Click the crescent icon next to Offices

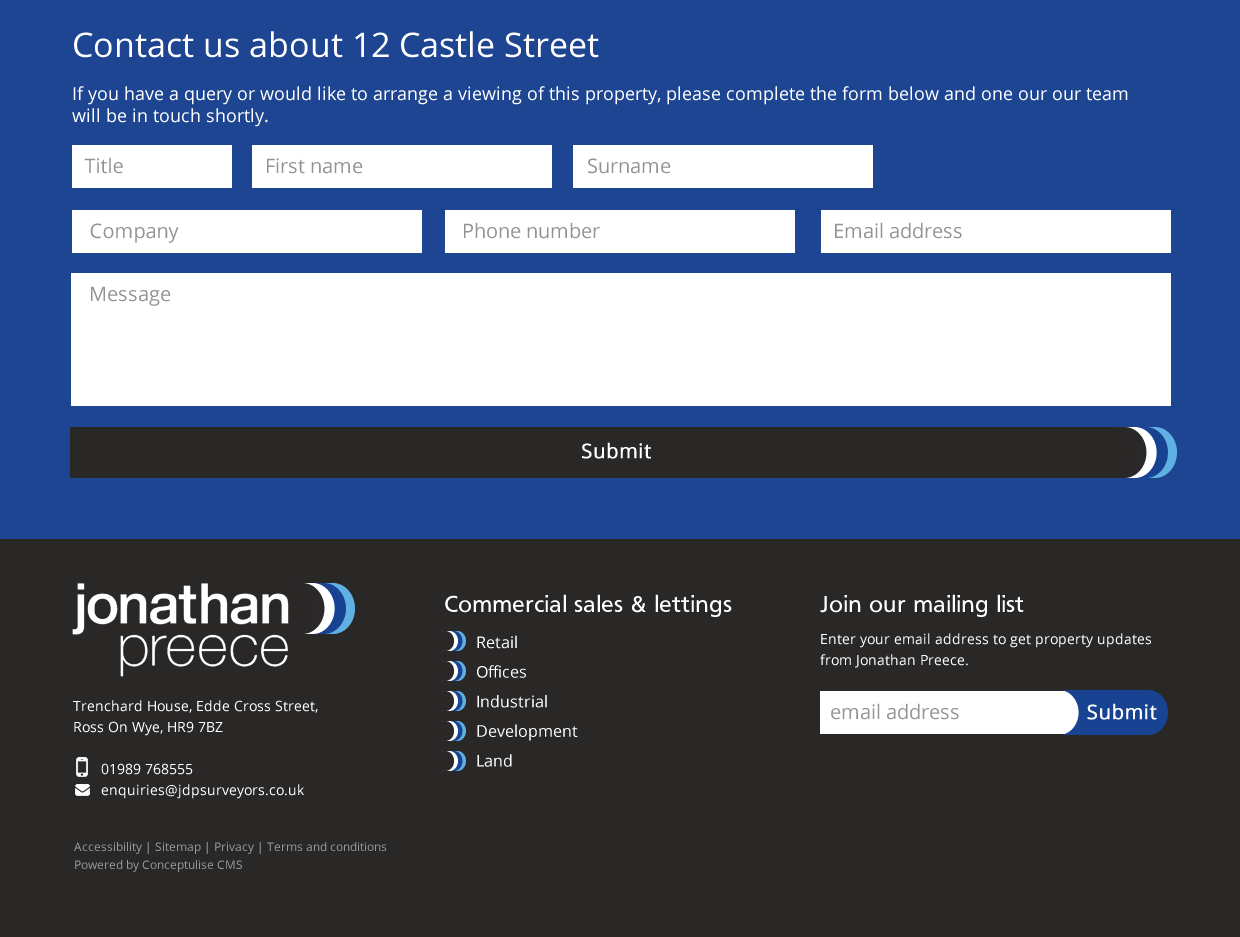click(456, 672)
